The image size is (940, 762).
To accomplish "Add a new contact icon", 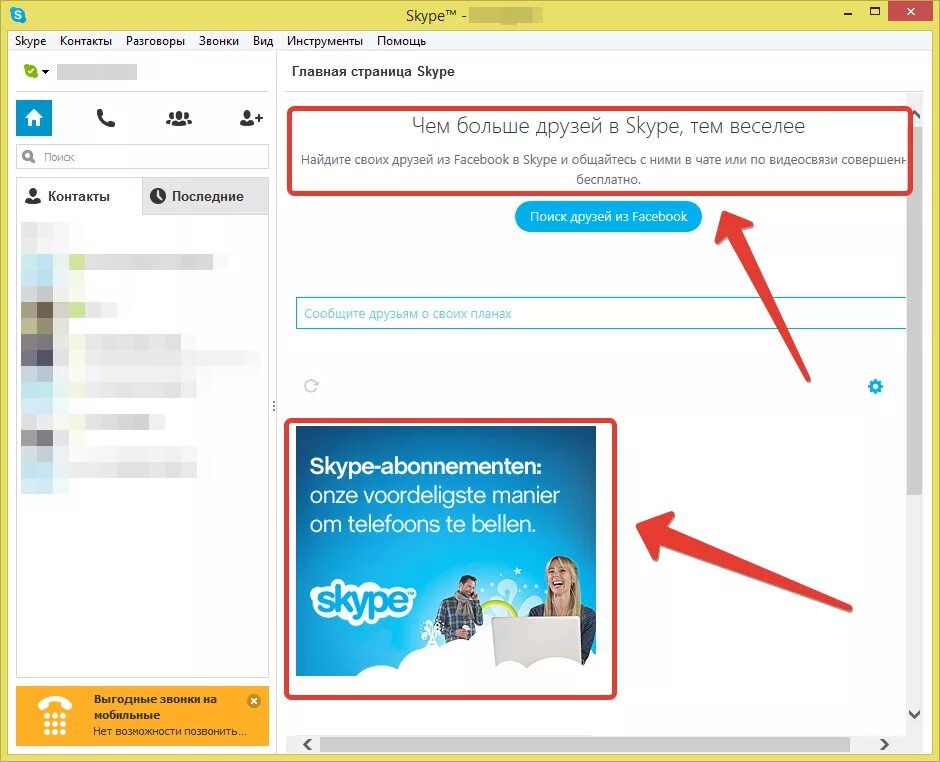I will [251, 118].
